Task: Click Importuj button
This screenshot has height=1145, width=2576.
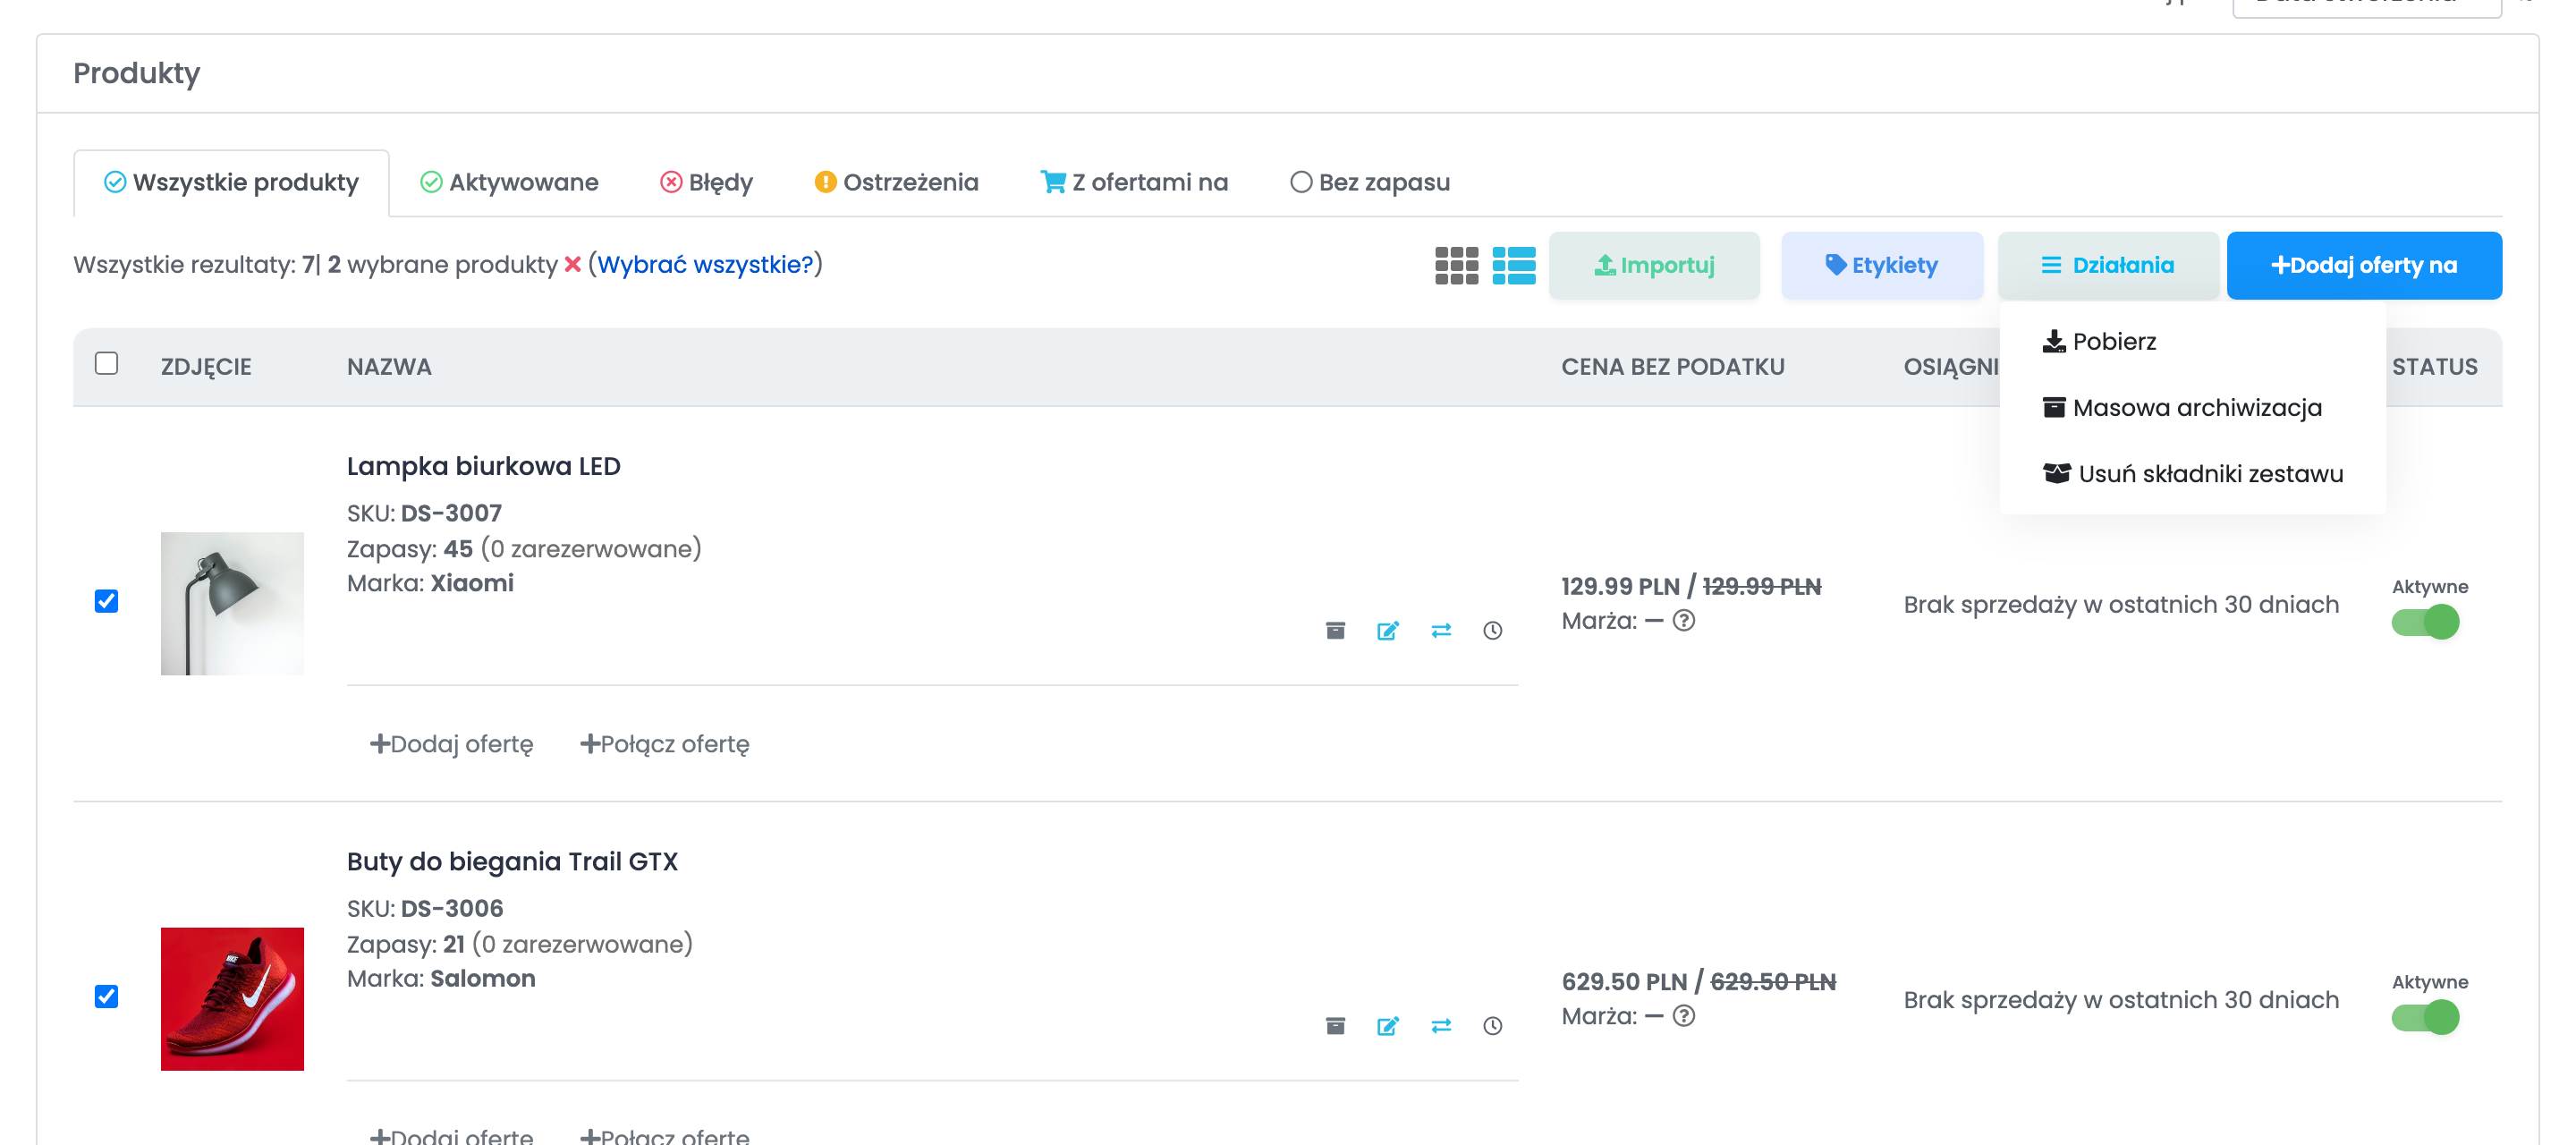Action: coord(1654,266)
